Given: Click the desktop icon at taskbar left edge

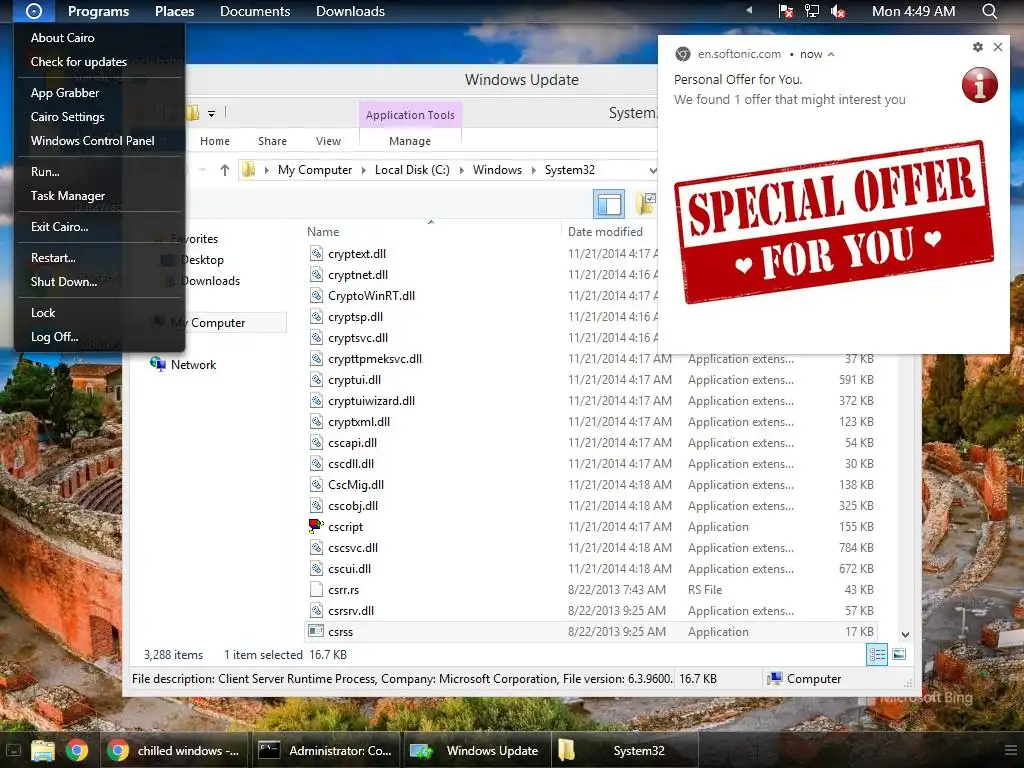Looking at the screenshot, I should 13,751.
